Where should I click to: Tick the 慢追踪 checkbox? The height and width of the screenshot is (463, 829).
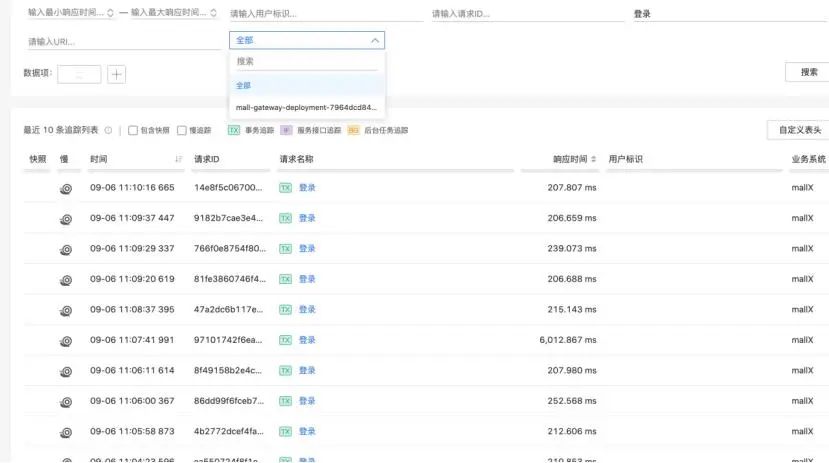[182, 130]
